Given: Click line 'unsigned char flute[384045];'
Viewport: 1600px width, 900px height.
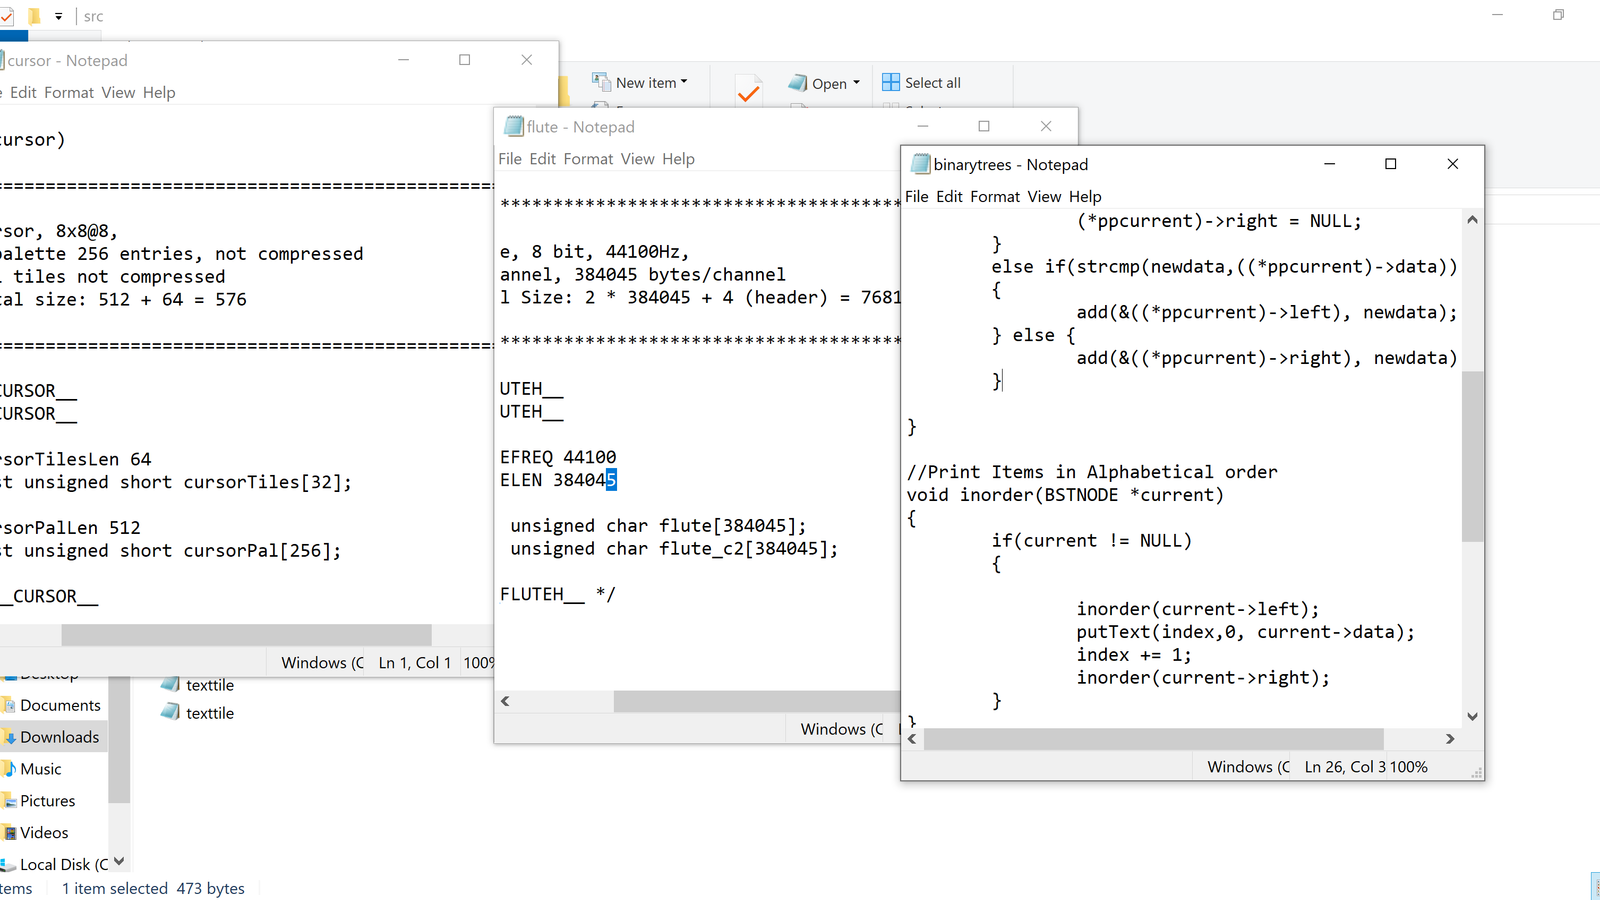Looking at the screenshot, I should [x=658, y=526].
